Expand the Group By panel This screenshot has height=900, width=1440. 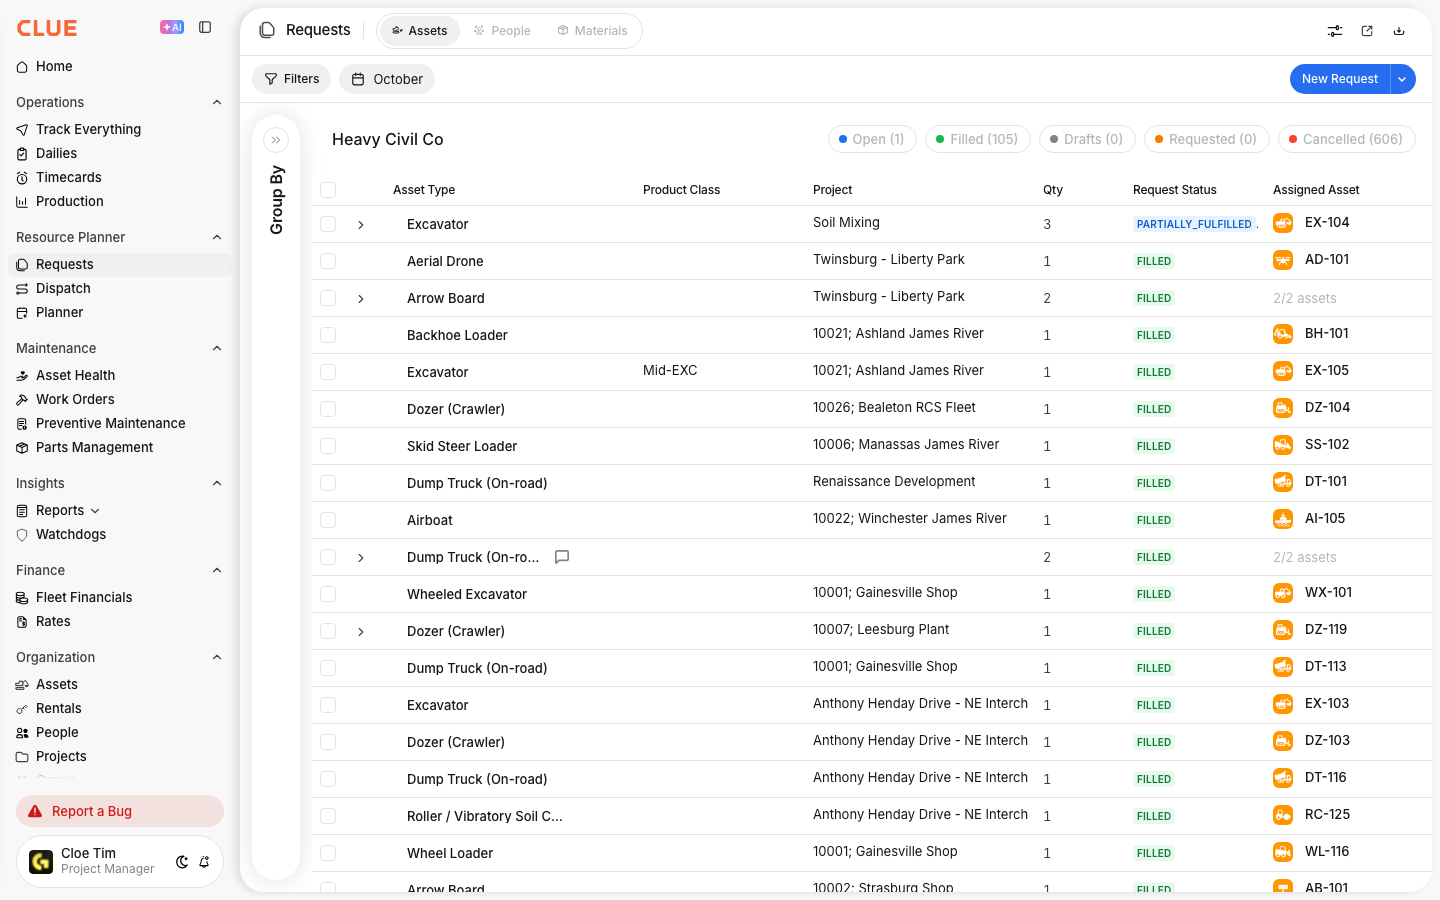point(276,140)
